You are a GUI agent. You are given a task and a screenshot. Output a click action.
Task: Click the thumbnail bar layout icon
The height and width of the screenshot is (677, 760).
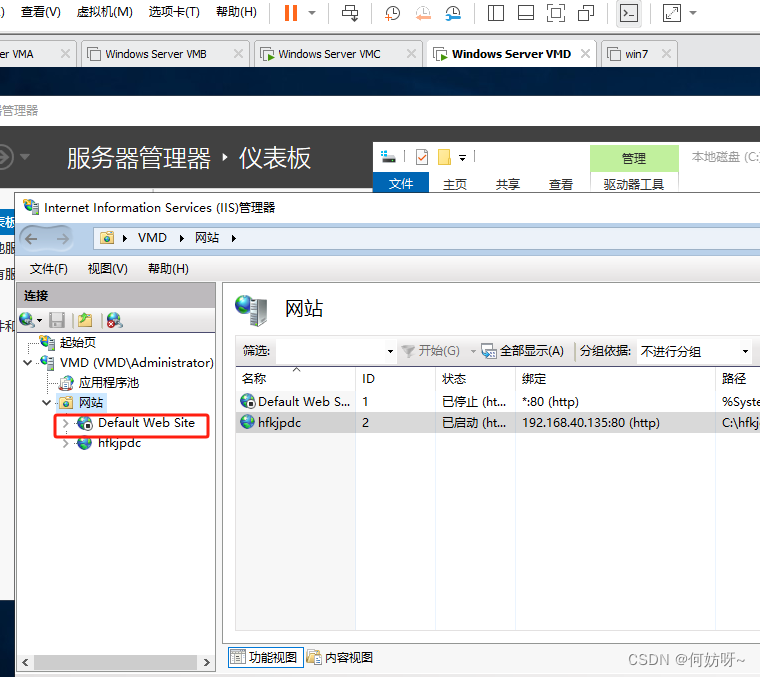point(526,13)
